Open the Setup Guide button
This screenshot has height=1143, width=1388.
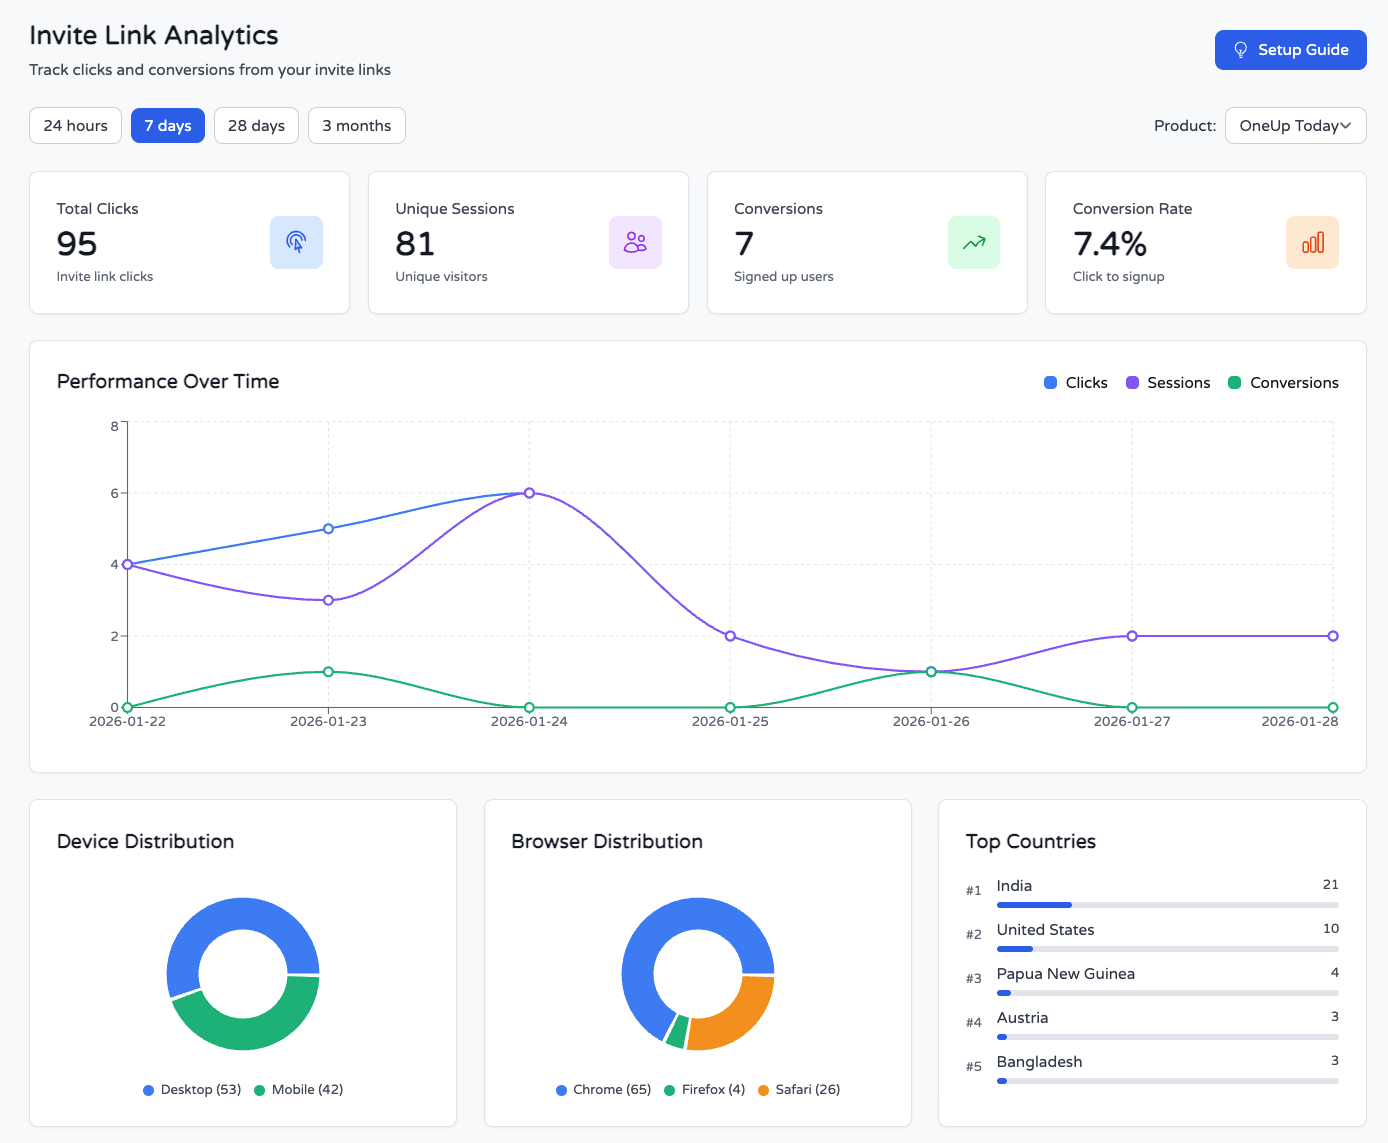coord(1290,50)
